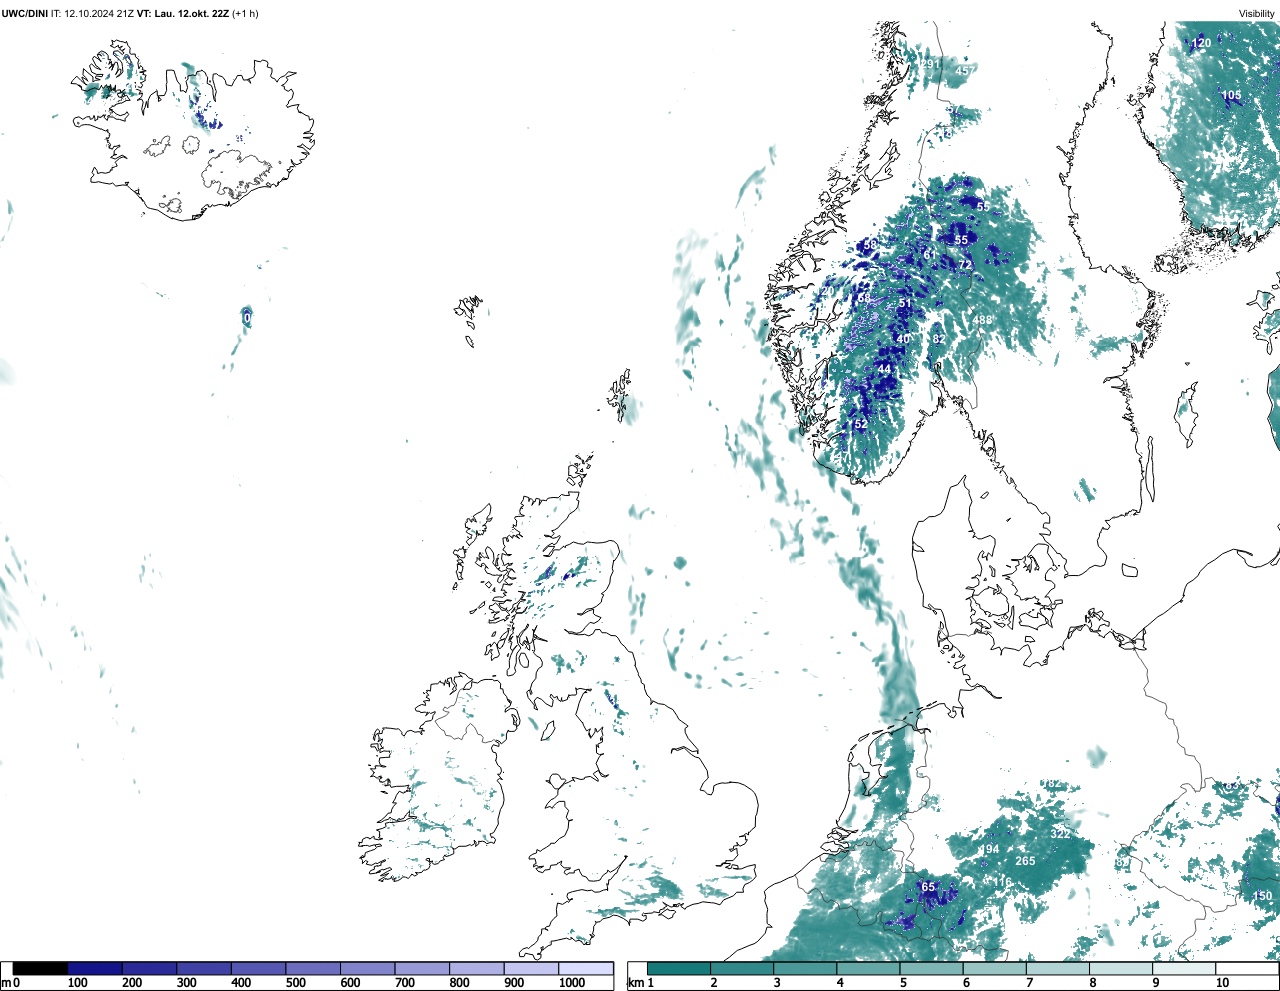The width and height of the screenshot is (1280, 991).
Task: Click the Faroe Islands outline
Action: [x=470, y=319]
